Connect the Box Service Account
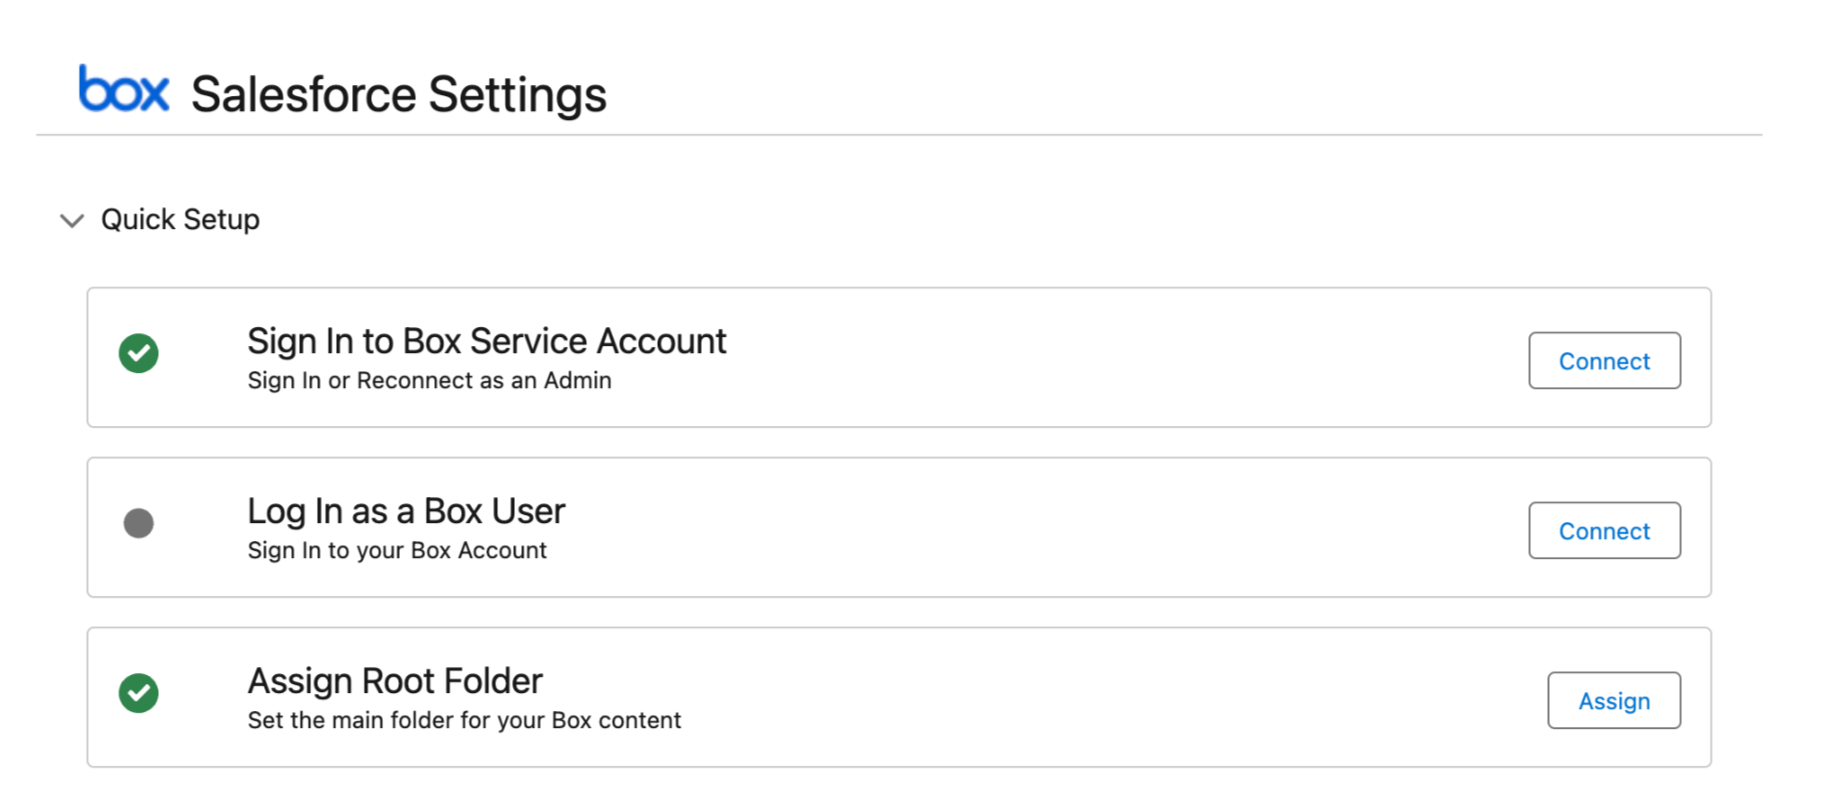The image size is (1830, 792). click(x=1604, y=360)
